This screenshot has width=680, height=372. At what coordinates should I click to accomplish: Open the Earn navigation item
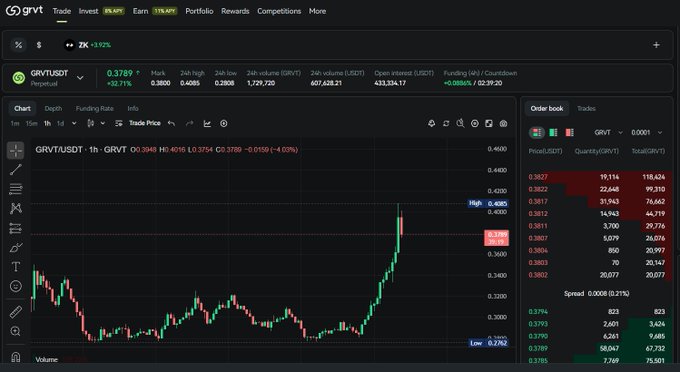point(141,11)
